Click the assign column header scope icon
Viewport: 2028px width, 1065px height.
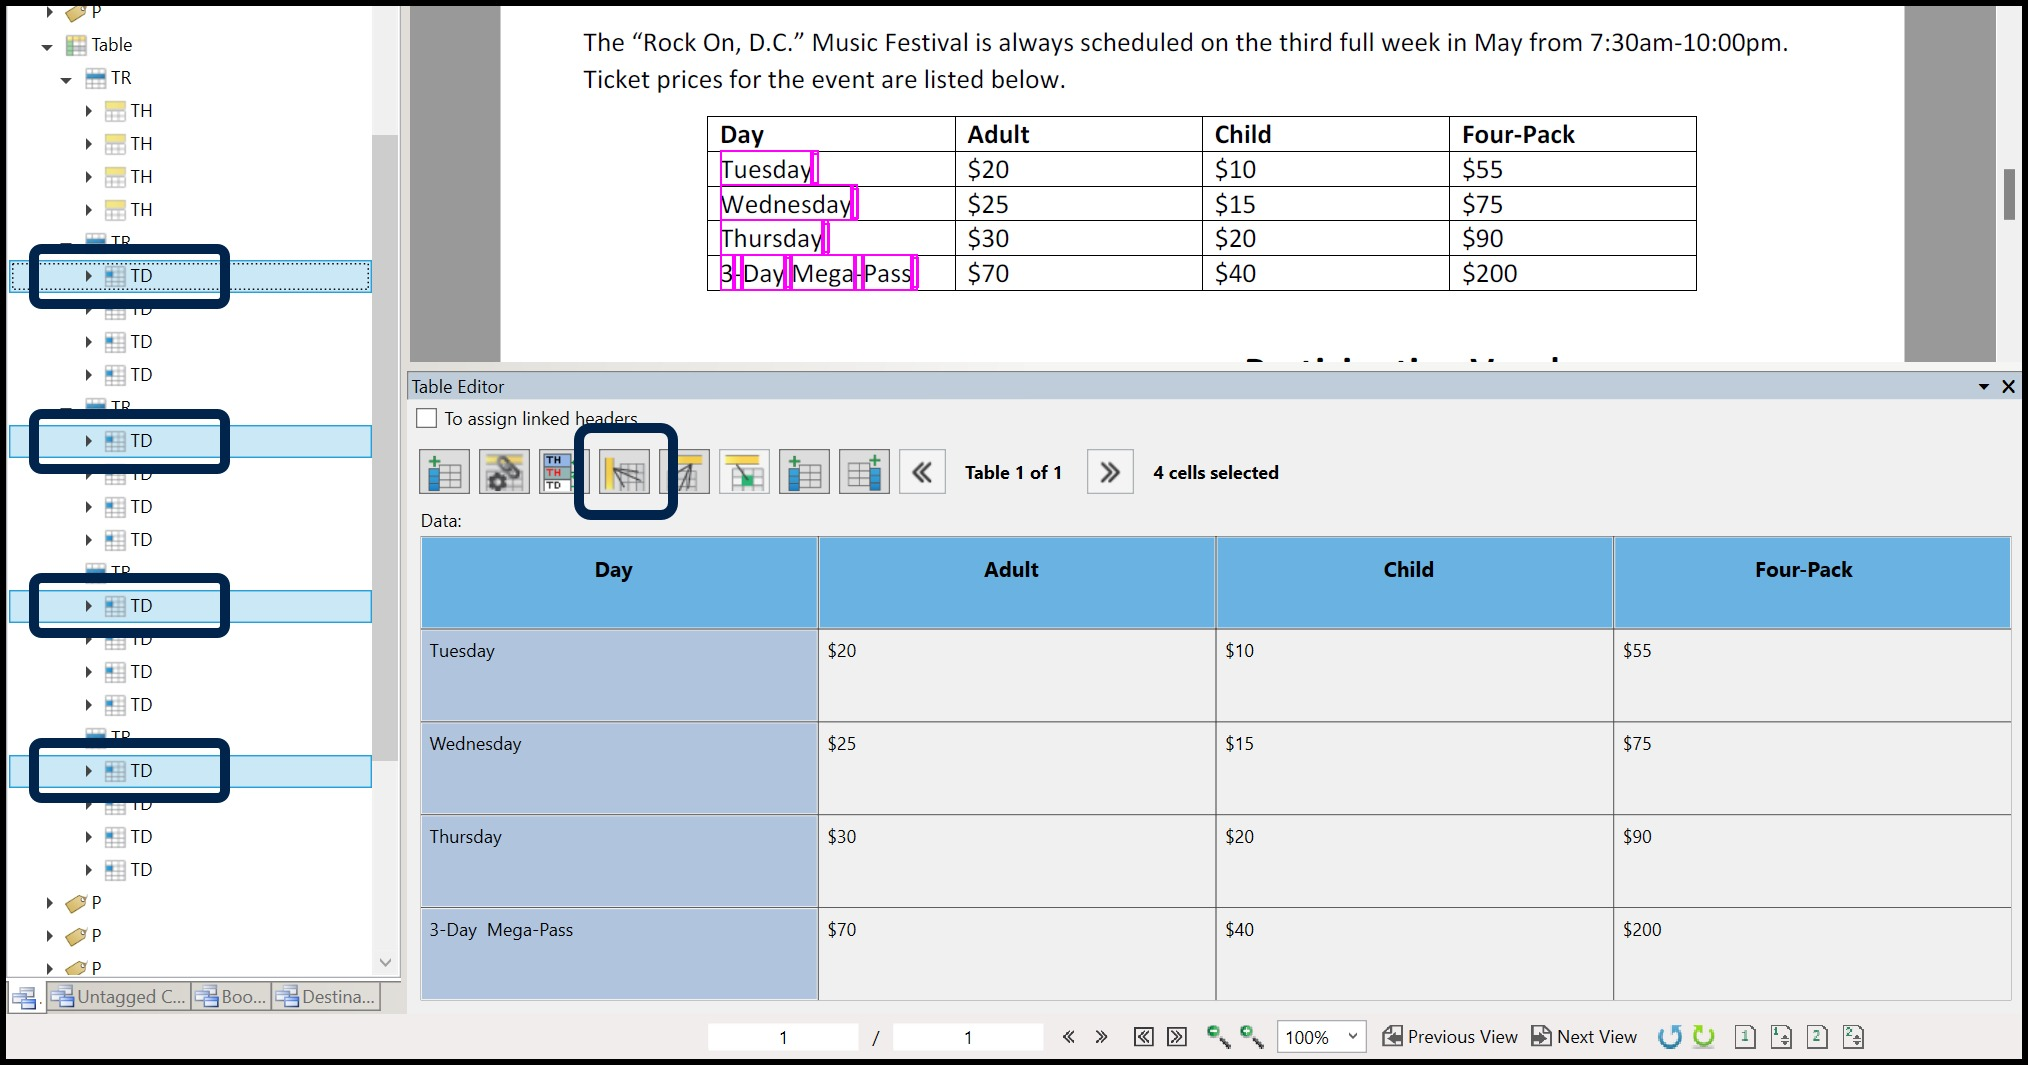point(686,473)
